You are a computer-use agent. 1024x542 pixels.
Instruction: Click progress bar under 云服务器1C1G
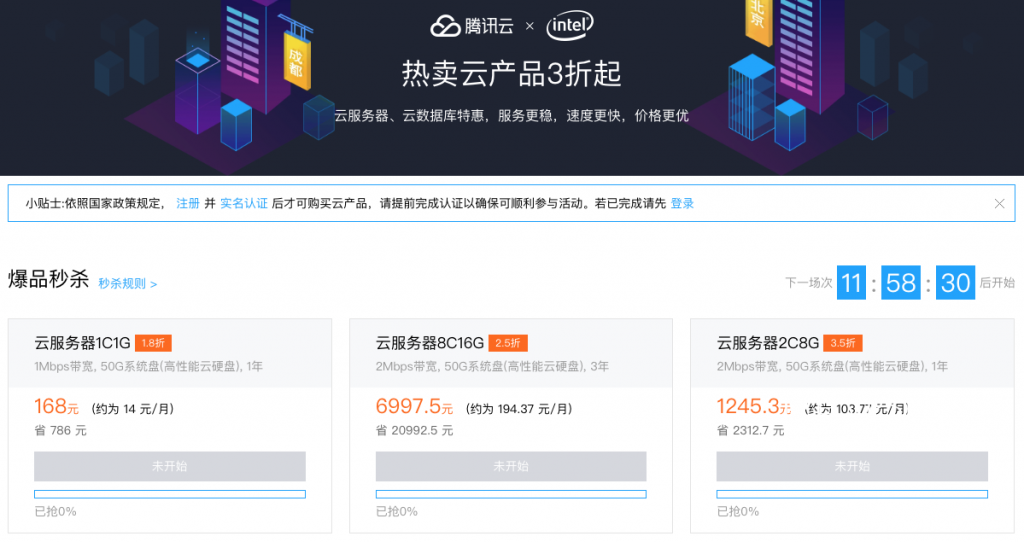point(170,494)
